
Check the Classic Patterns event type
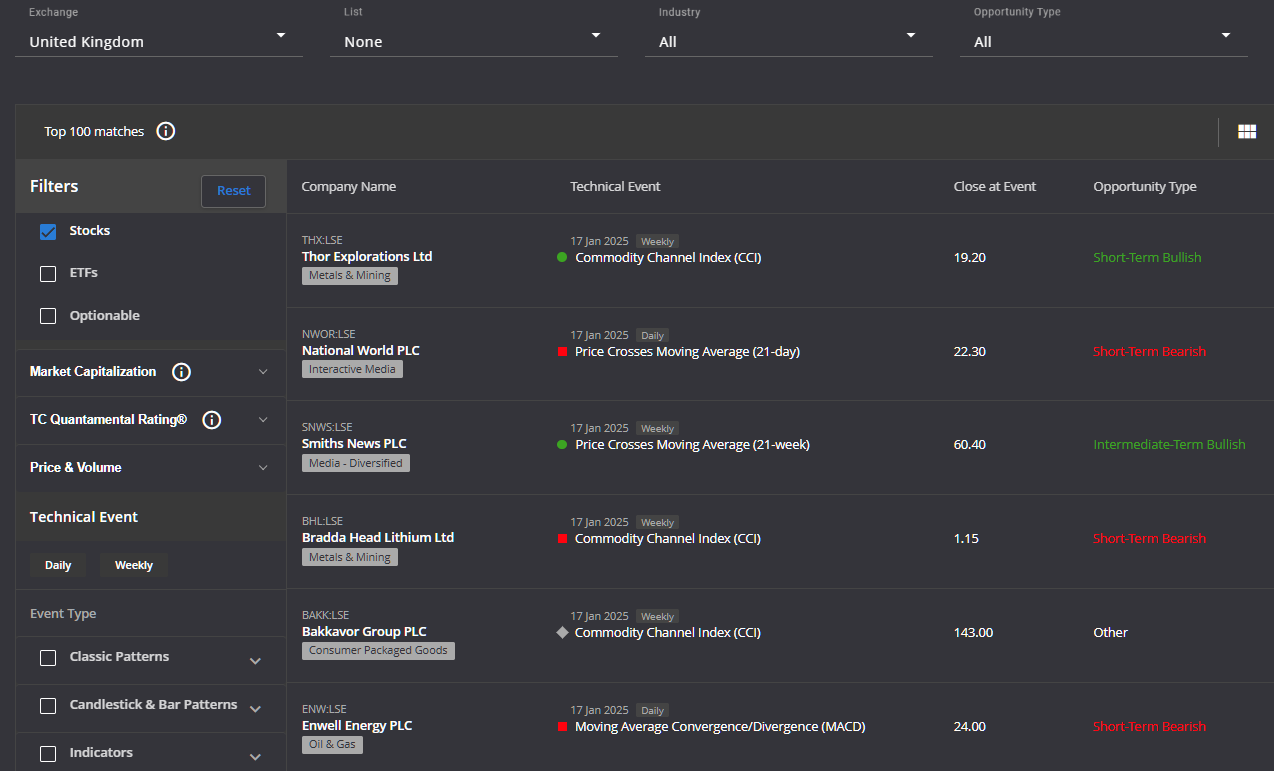click(x=48, y=658)
